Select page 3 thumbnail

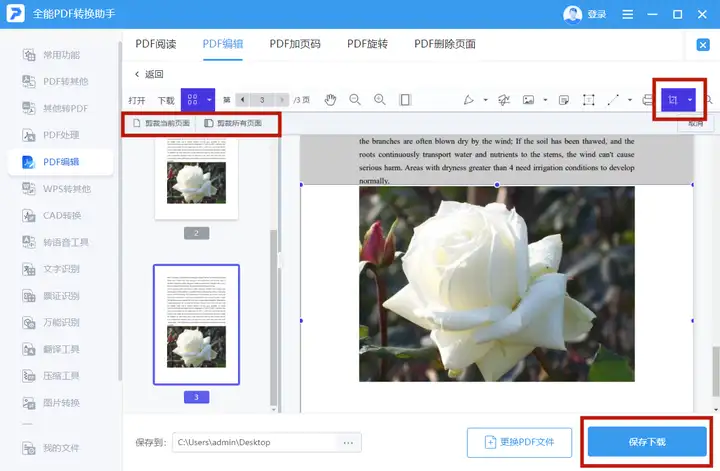197,325
